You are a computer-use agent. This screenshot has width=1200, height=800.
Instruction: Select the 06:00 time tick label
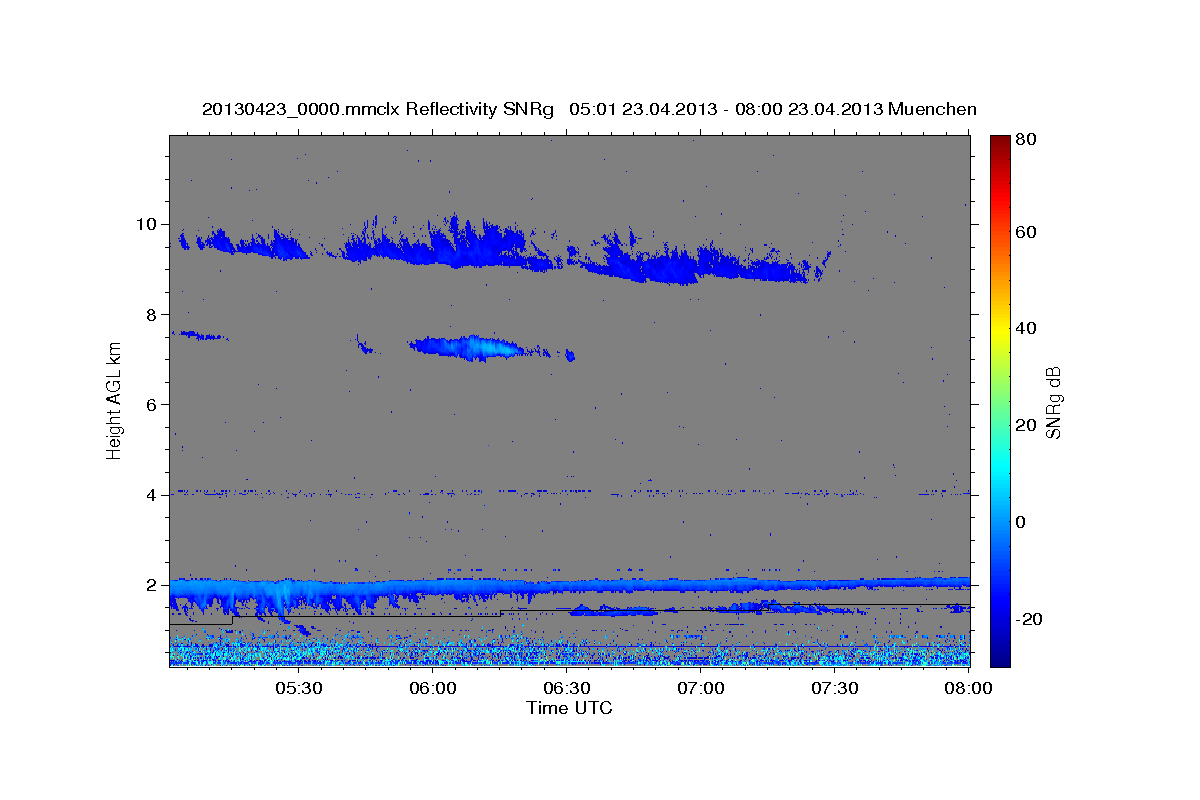(x=433, y=688)
